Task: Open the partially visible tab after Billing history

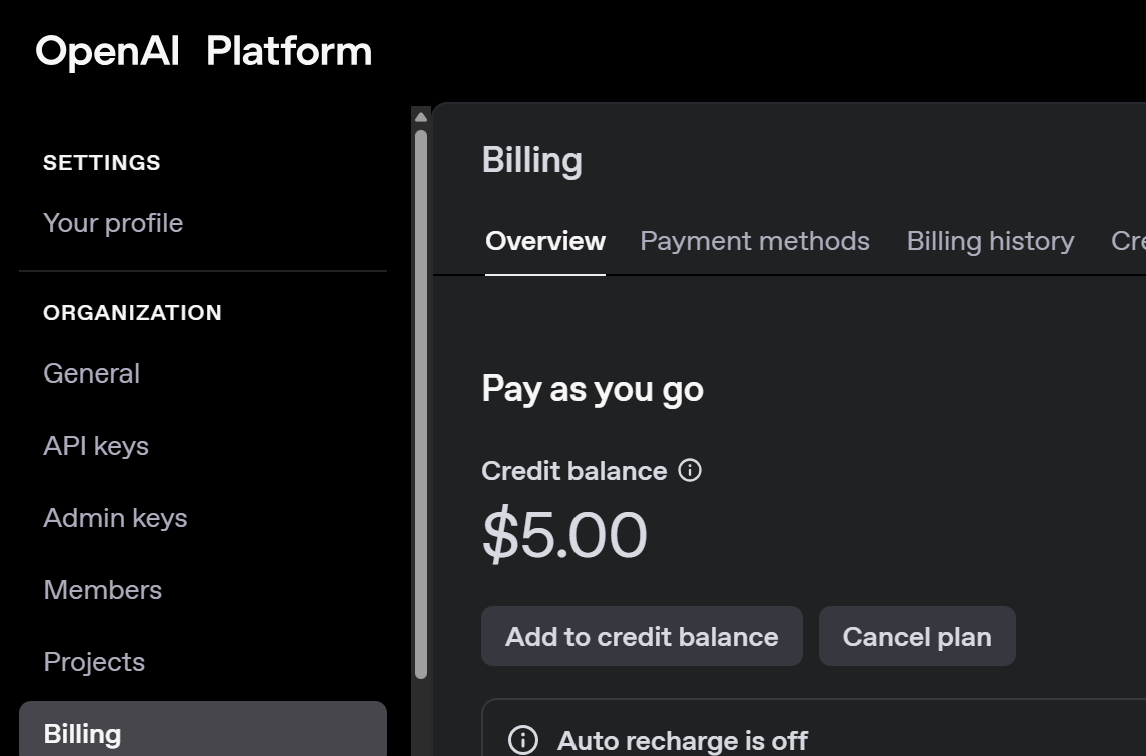Action: click(1128, 241)
